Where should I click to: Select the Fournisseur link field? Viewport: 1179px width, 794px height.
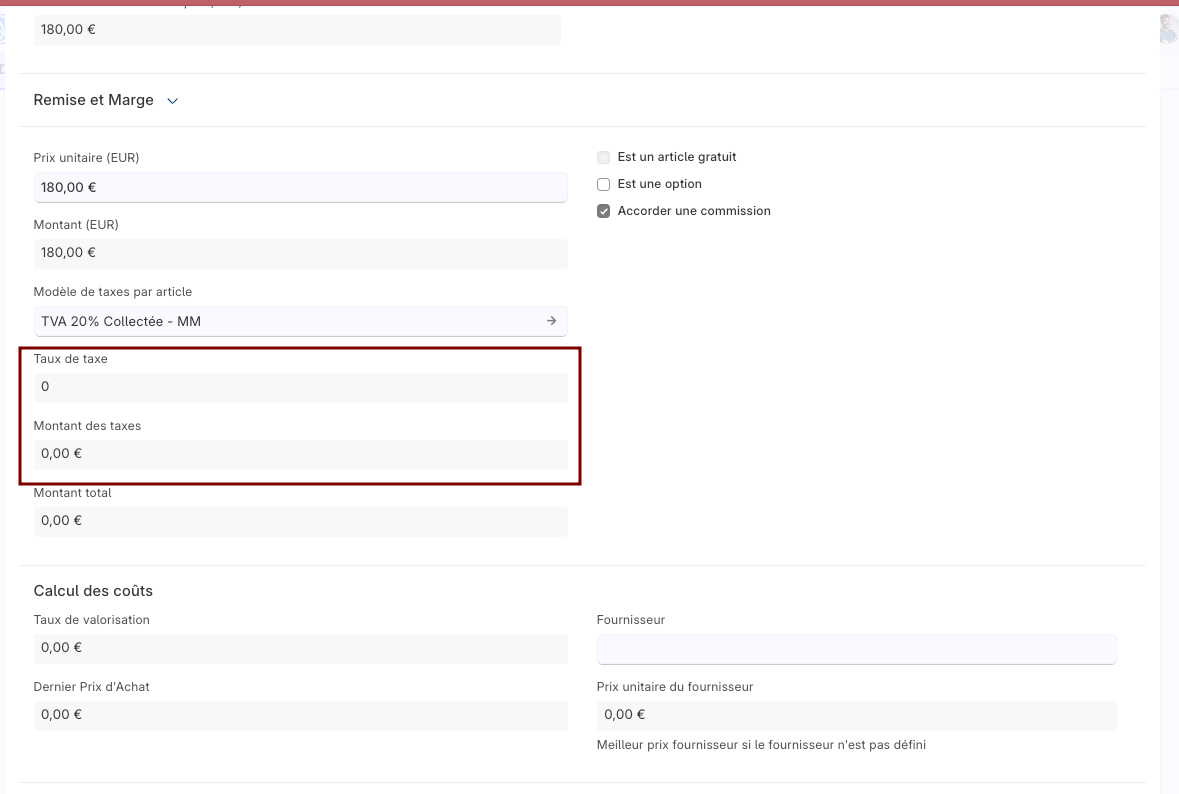click(855, 648)
